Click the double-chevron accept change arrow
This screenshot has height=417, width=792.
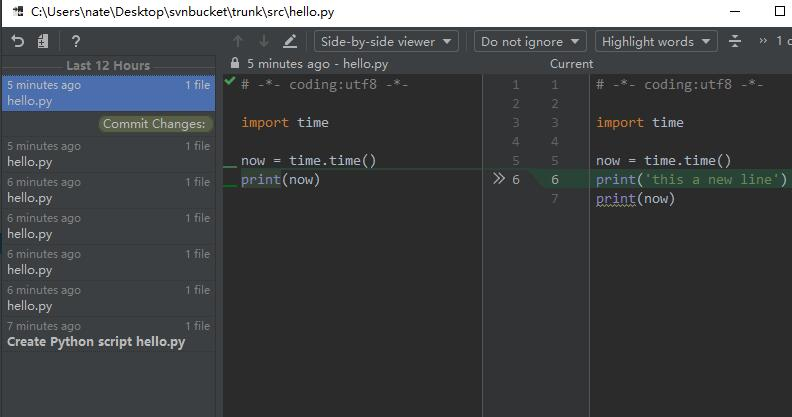click(499, 179)
